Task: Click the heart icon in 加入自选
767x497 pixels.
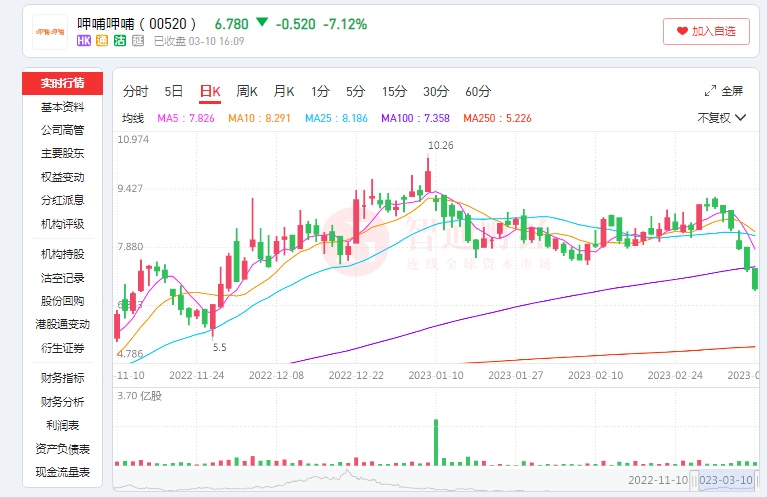Action: coord(682,32)
